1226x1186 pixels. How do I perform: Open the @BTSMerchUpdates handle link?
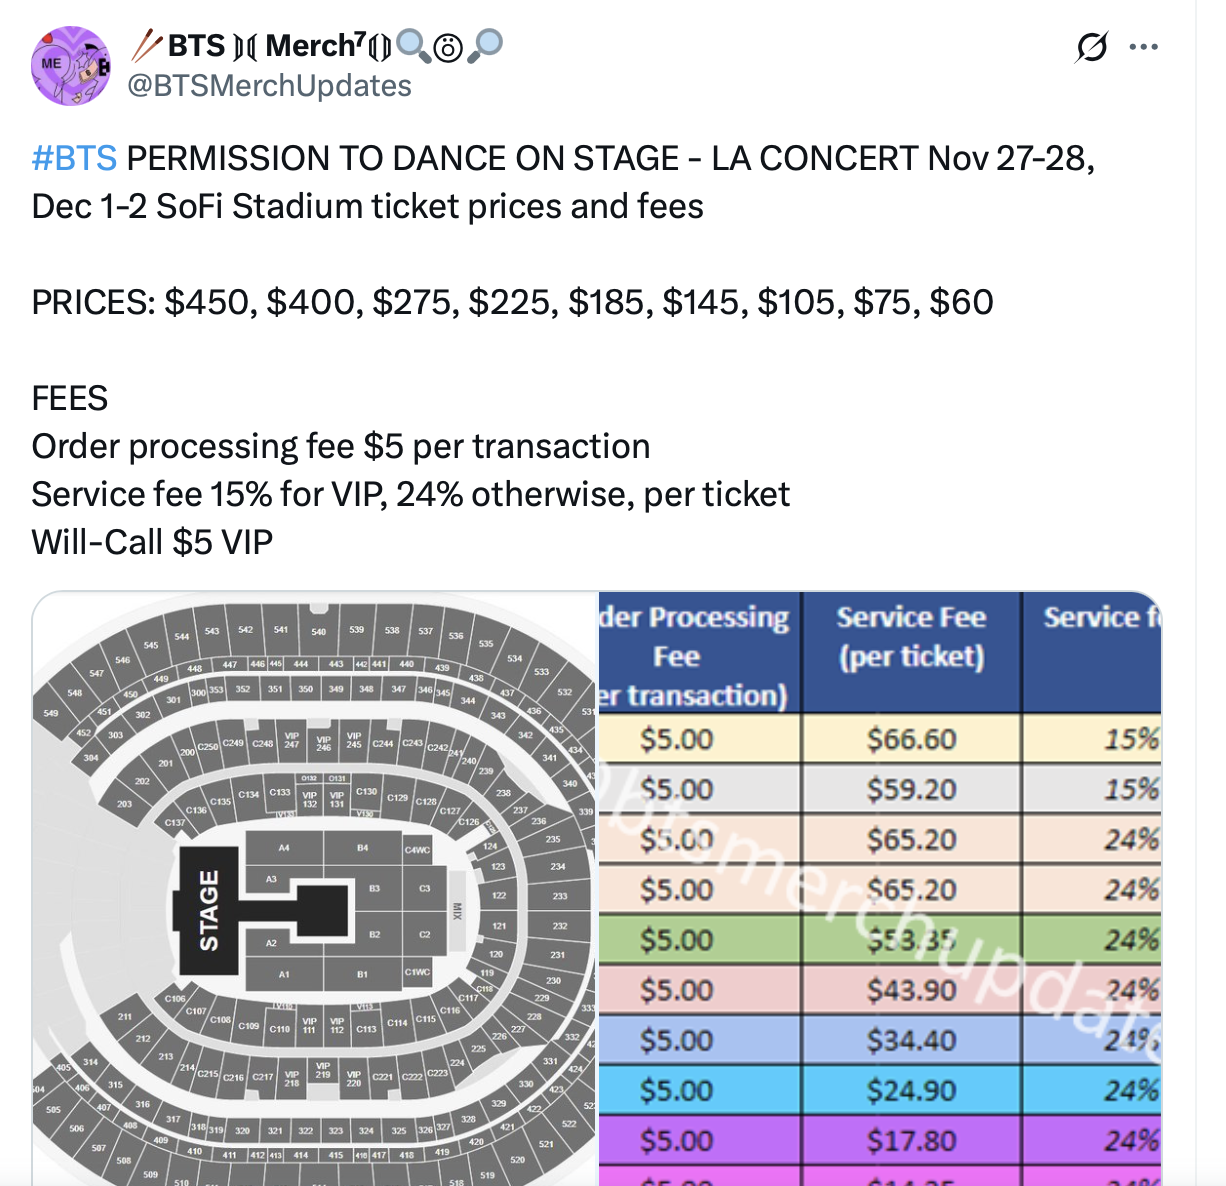coord(270,86)
